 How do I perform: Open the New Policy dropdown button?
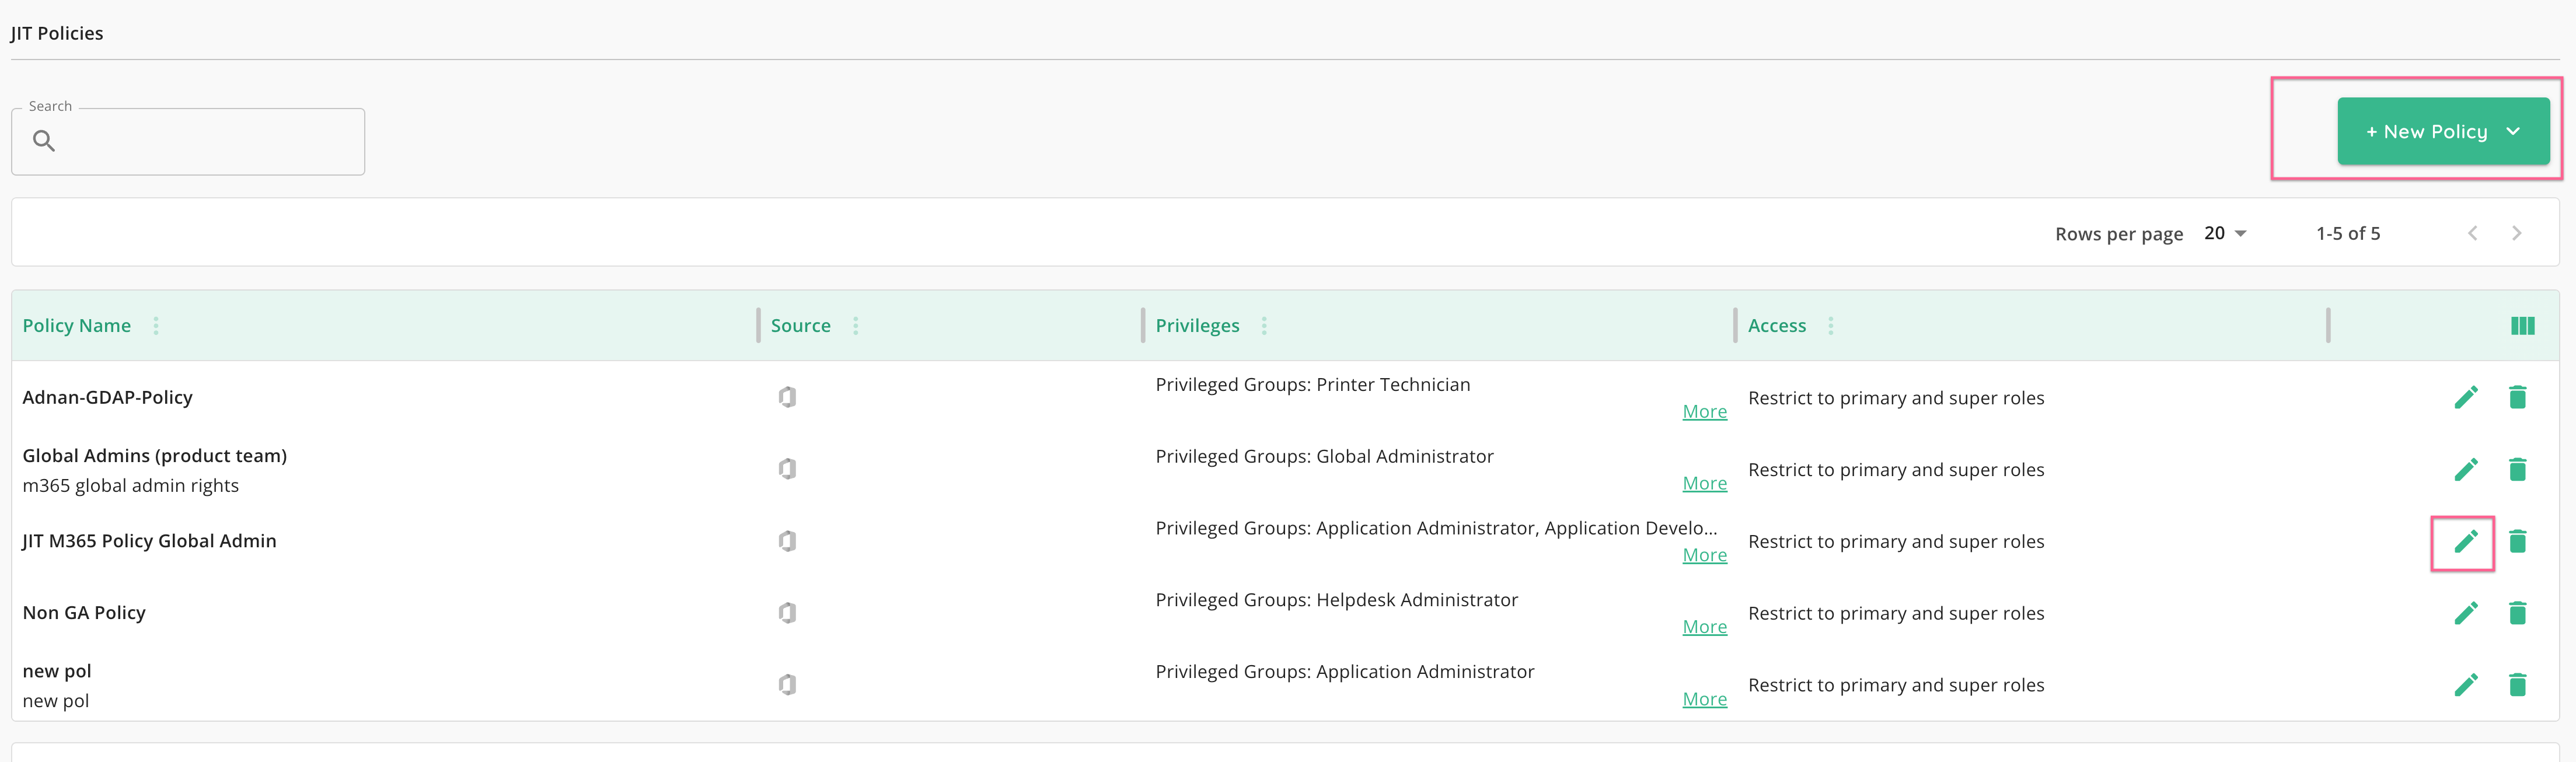pos(2443,131)
